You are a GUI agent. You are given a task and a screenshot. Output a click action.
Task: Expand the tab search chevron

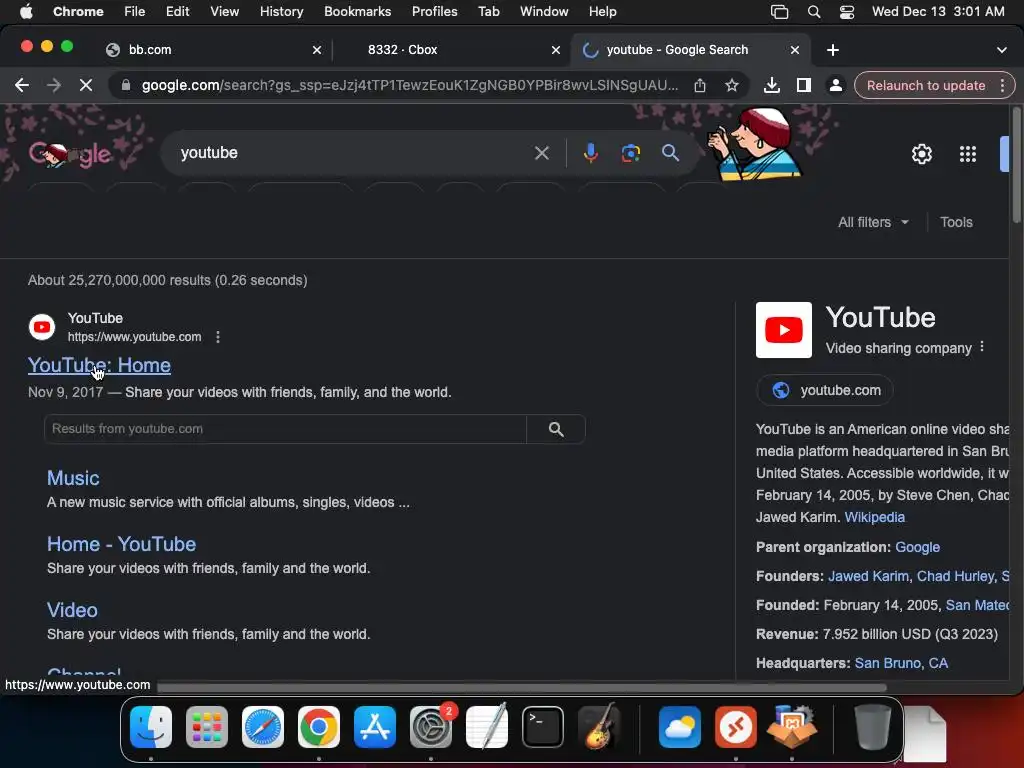pyautogui.click(x=1001, y=50)
